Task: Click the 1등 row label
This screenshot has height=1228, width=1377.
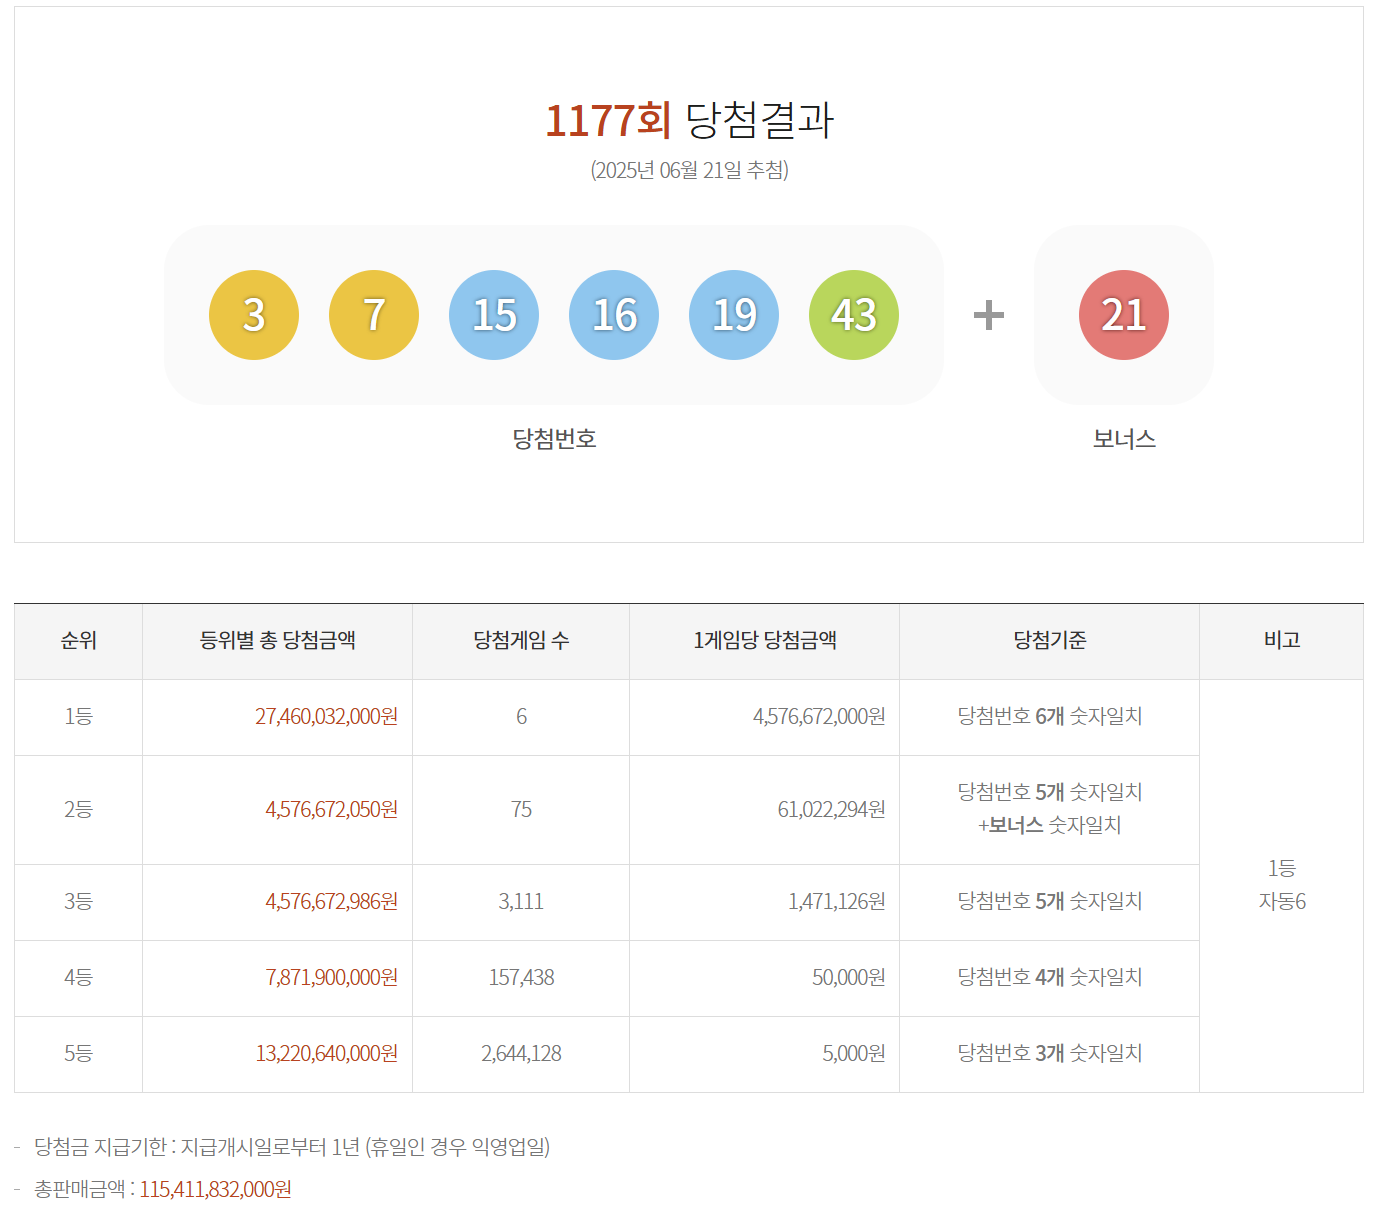Action: pos(77,716)
